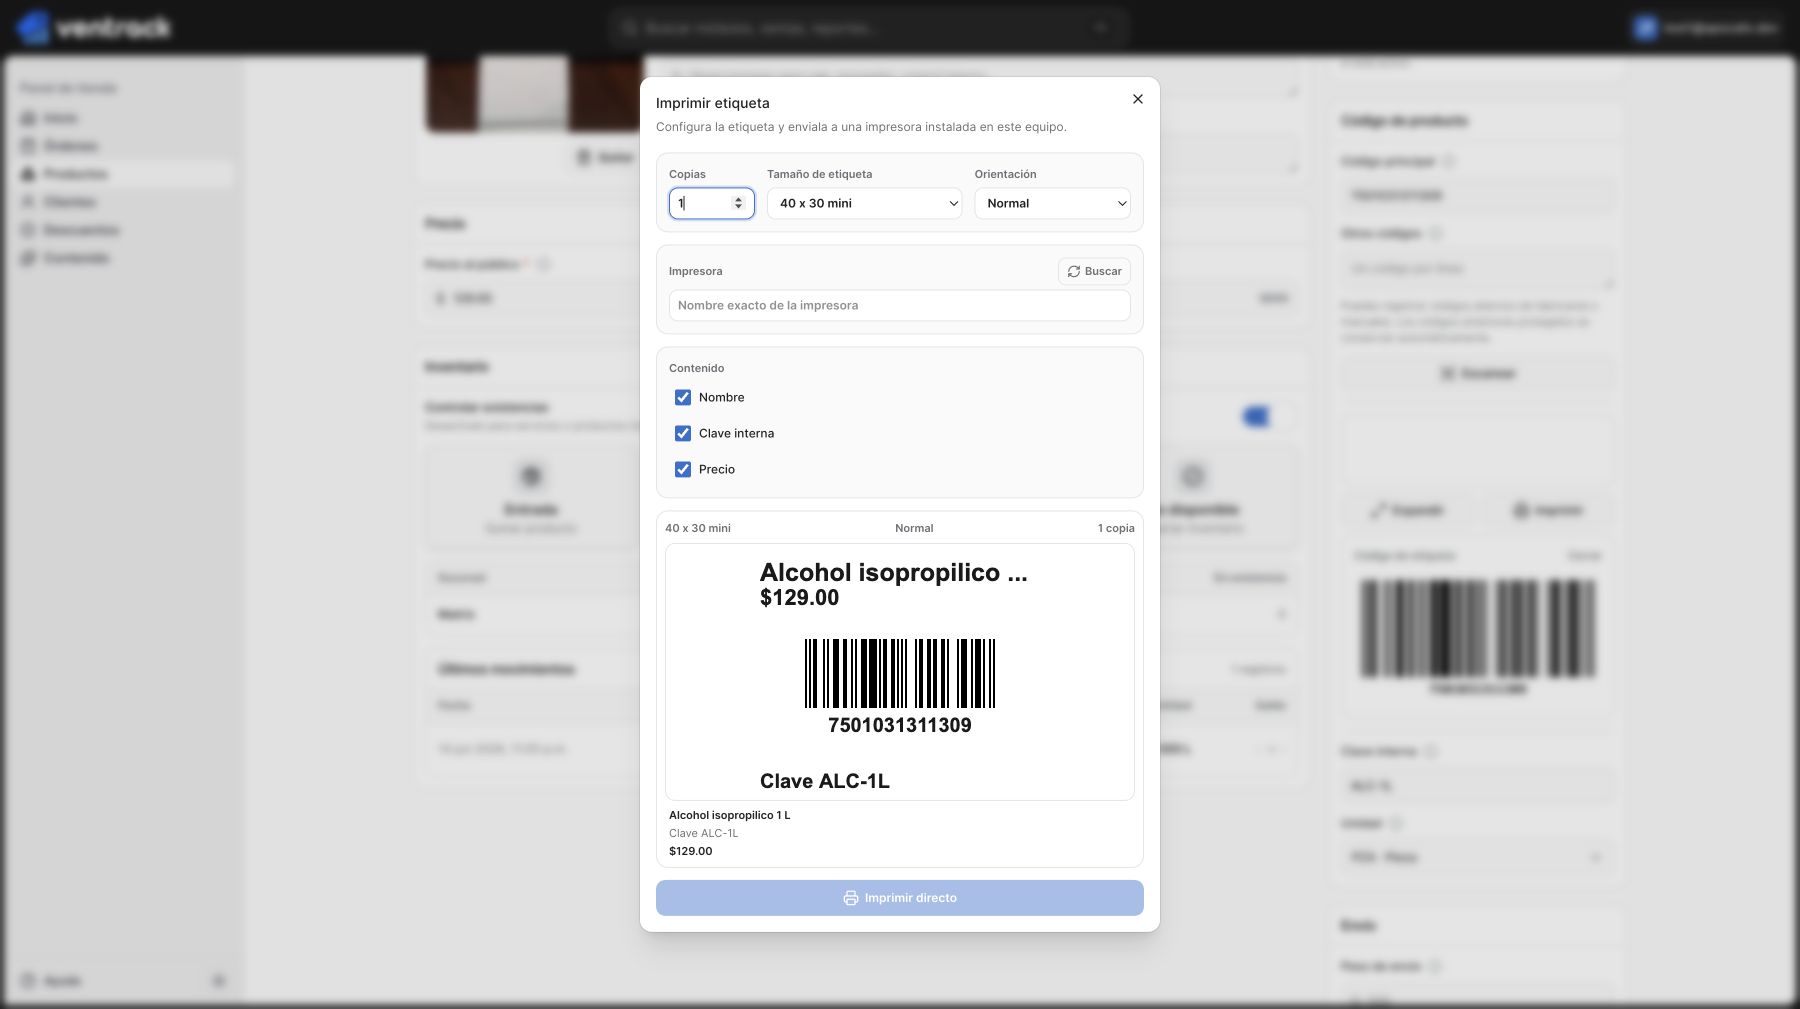Click the refresh icon in the Buscar button

(x=1074, y=272)
